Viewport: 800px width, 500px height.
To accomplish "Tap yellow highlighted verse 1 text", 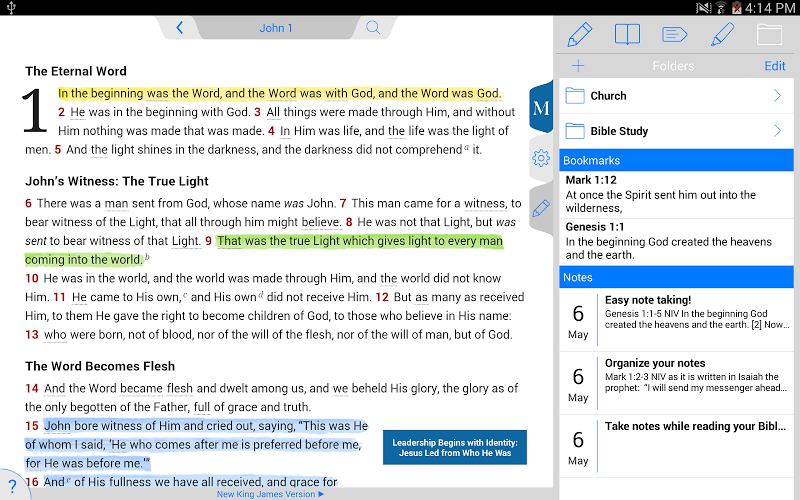I will pyautogui.click(x=279, y=93).
